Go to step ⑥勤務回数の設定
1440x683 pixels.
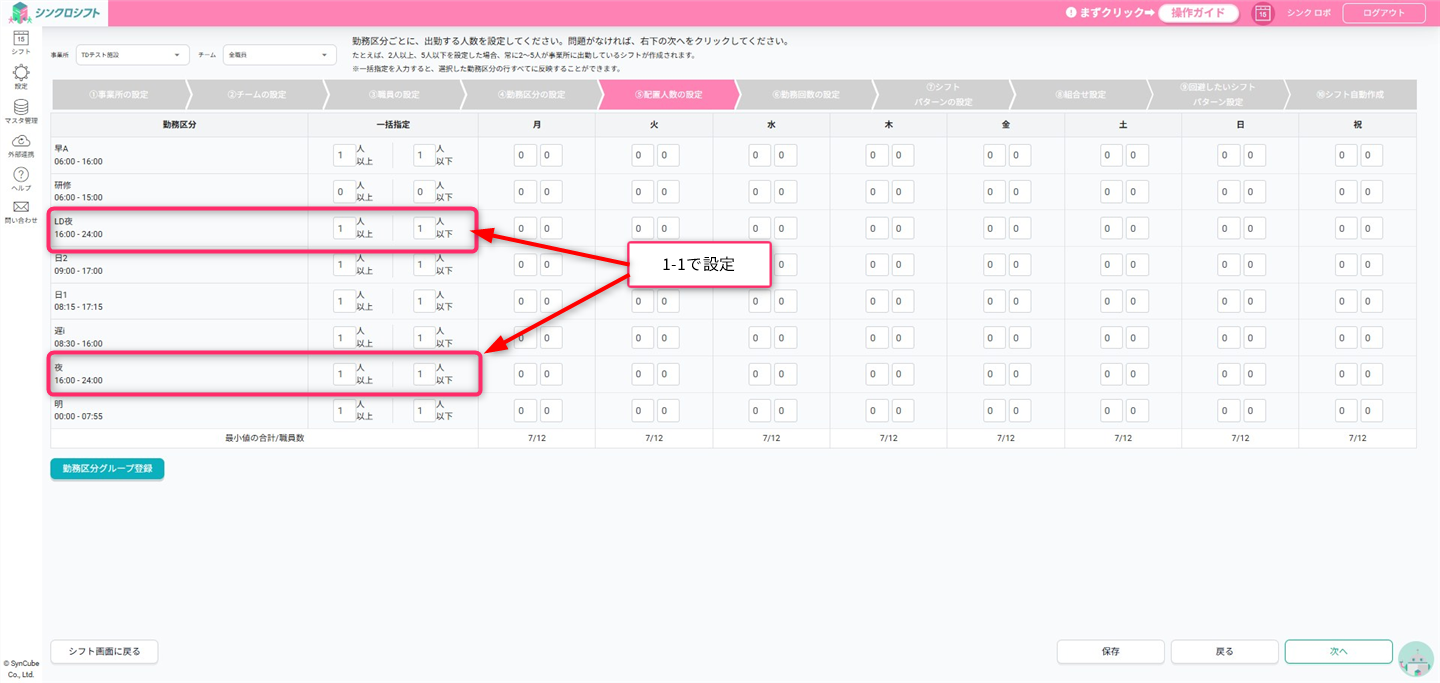(x=805, y=95)
